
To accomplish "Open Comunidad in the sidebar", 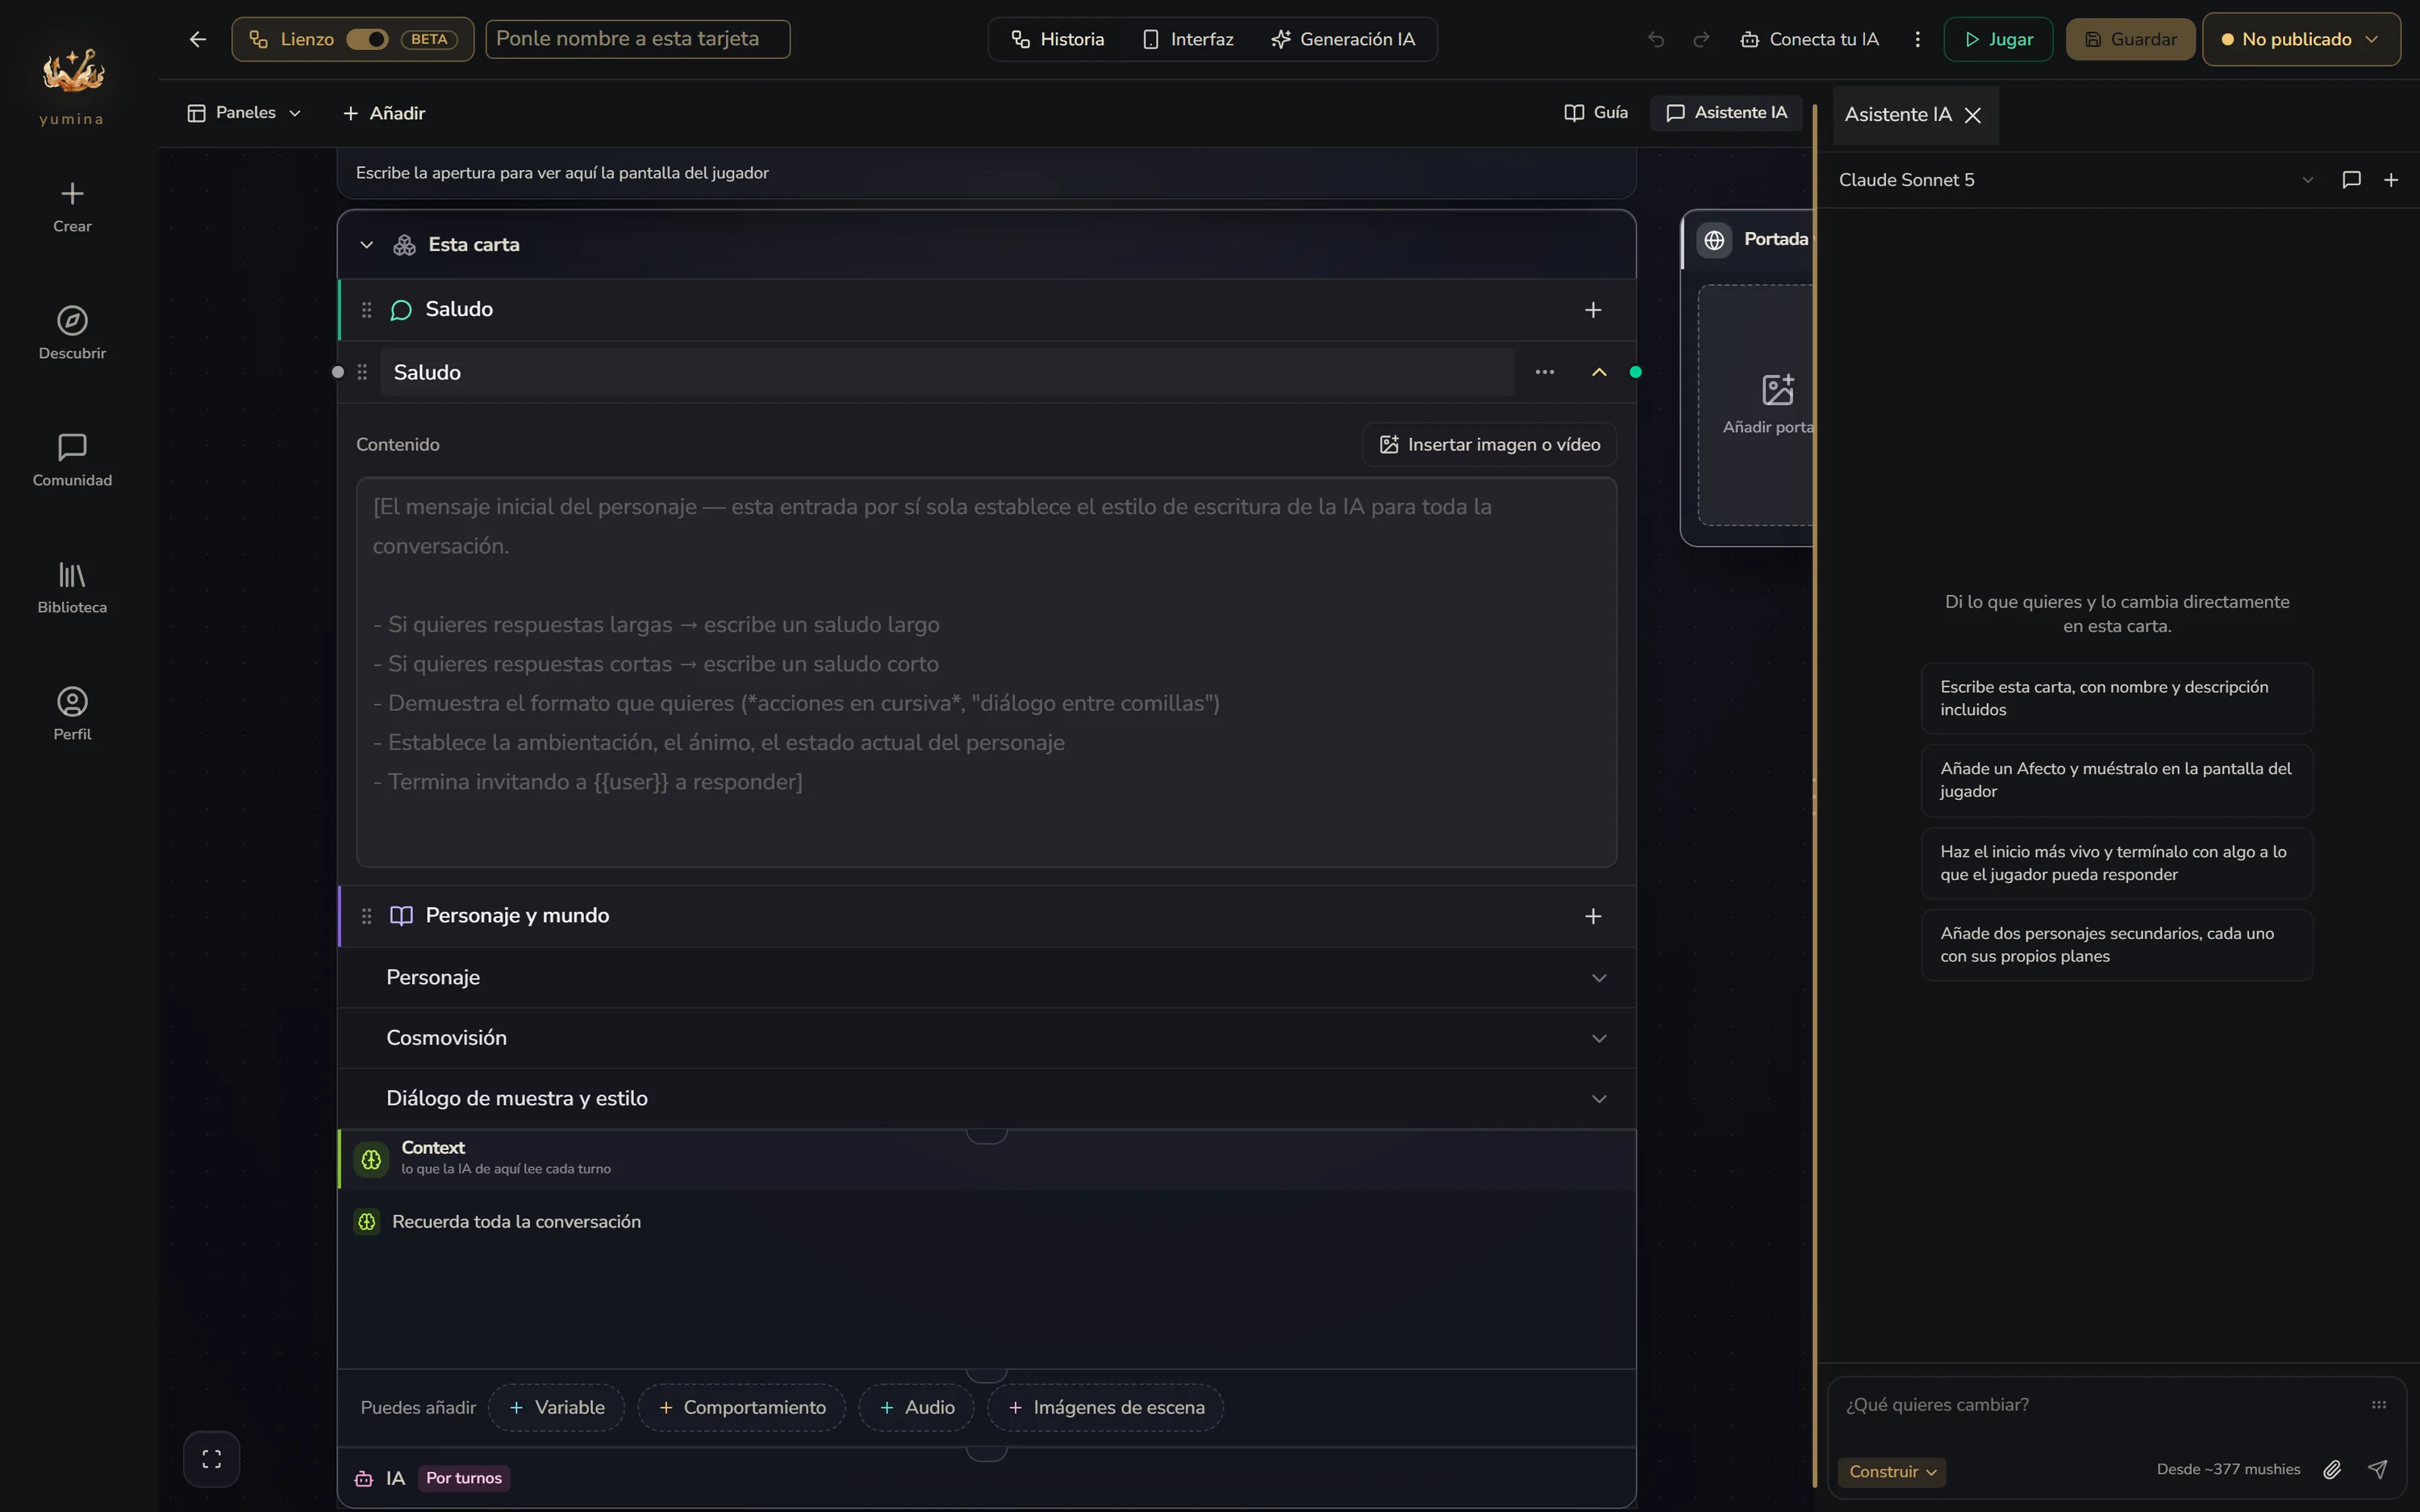I will [72, 460].
